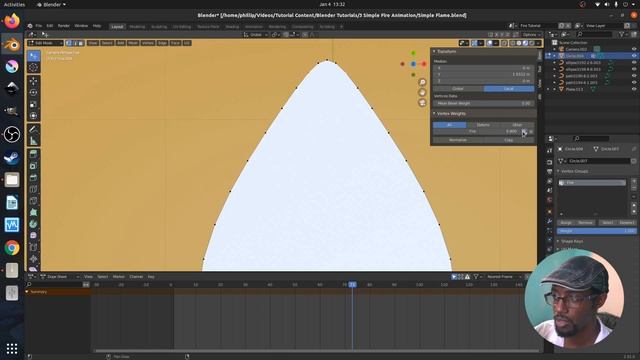Switch to the Sculpting workspace tab
640x360 pixels.
[x=159, y=27]
